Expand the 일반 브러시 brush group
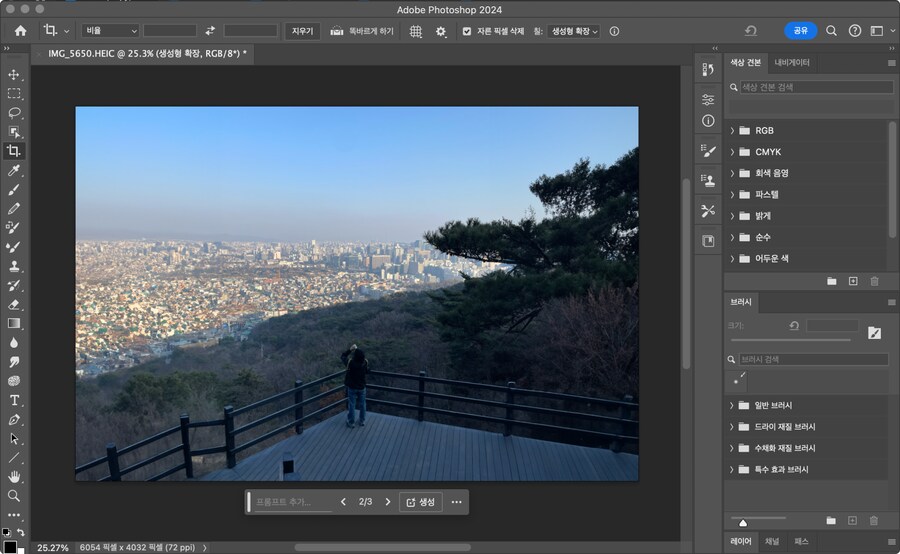The width and height of the screenshot is (900, 554). pos(732,406)
